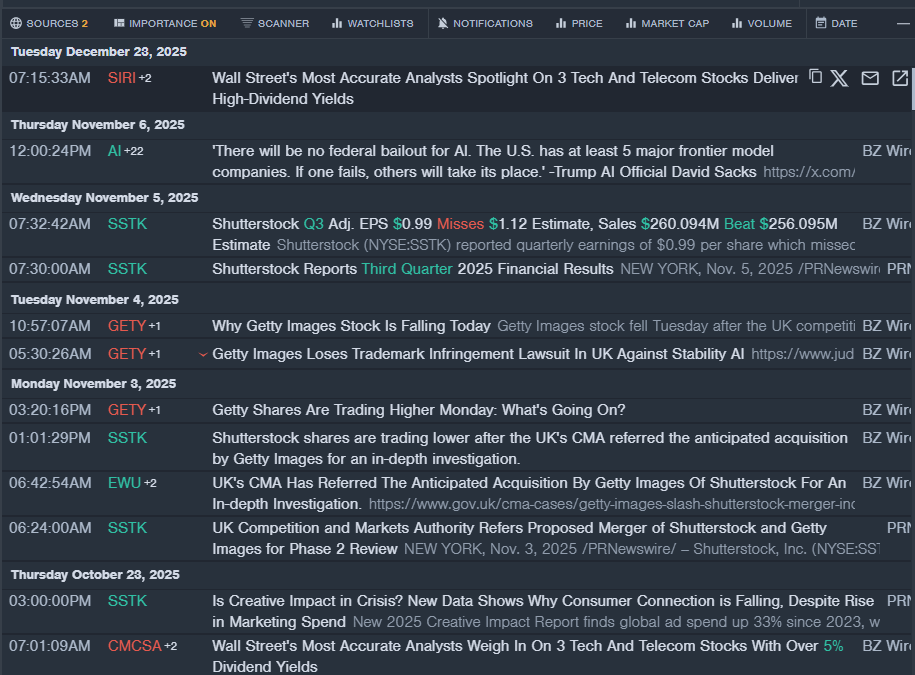Screen dimensions: 915x675
Task: Click SSTK ticker on the 03:00:00PM row
Action: [x=127, y=601]
